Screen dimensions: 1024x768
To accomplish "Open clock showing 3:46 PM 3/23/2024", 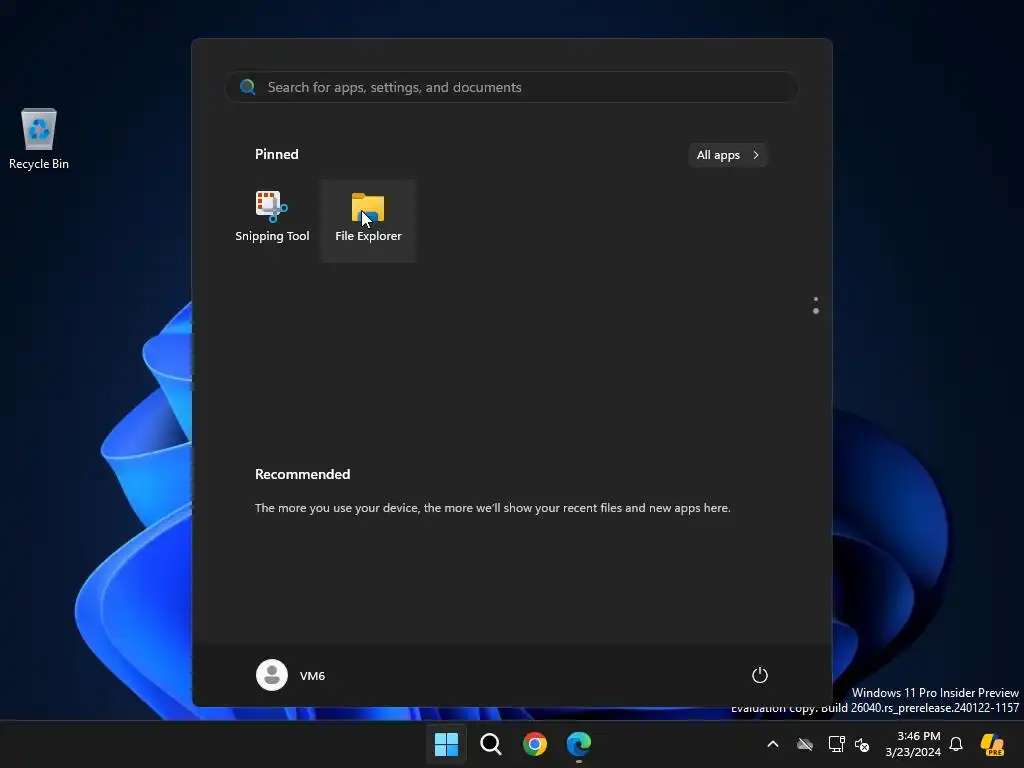I will pos(912,744).
